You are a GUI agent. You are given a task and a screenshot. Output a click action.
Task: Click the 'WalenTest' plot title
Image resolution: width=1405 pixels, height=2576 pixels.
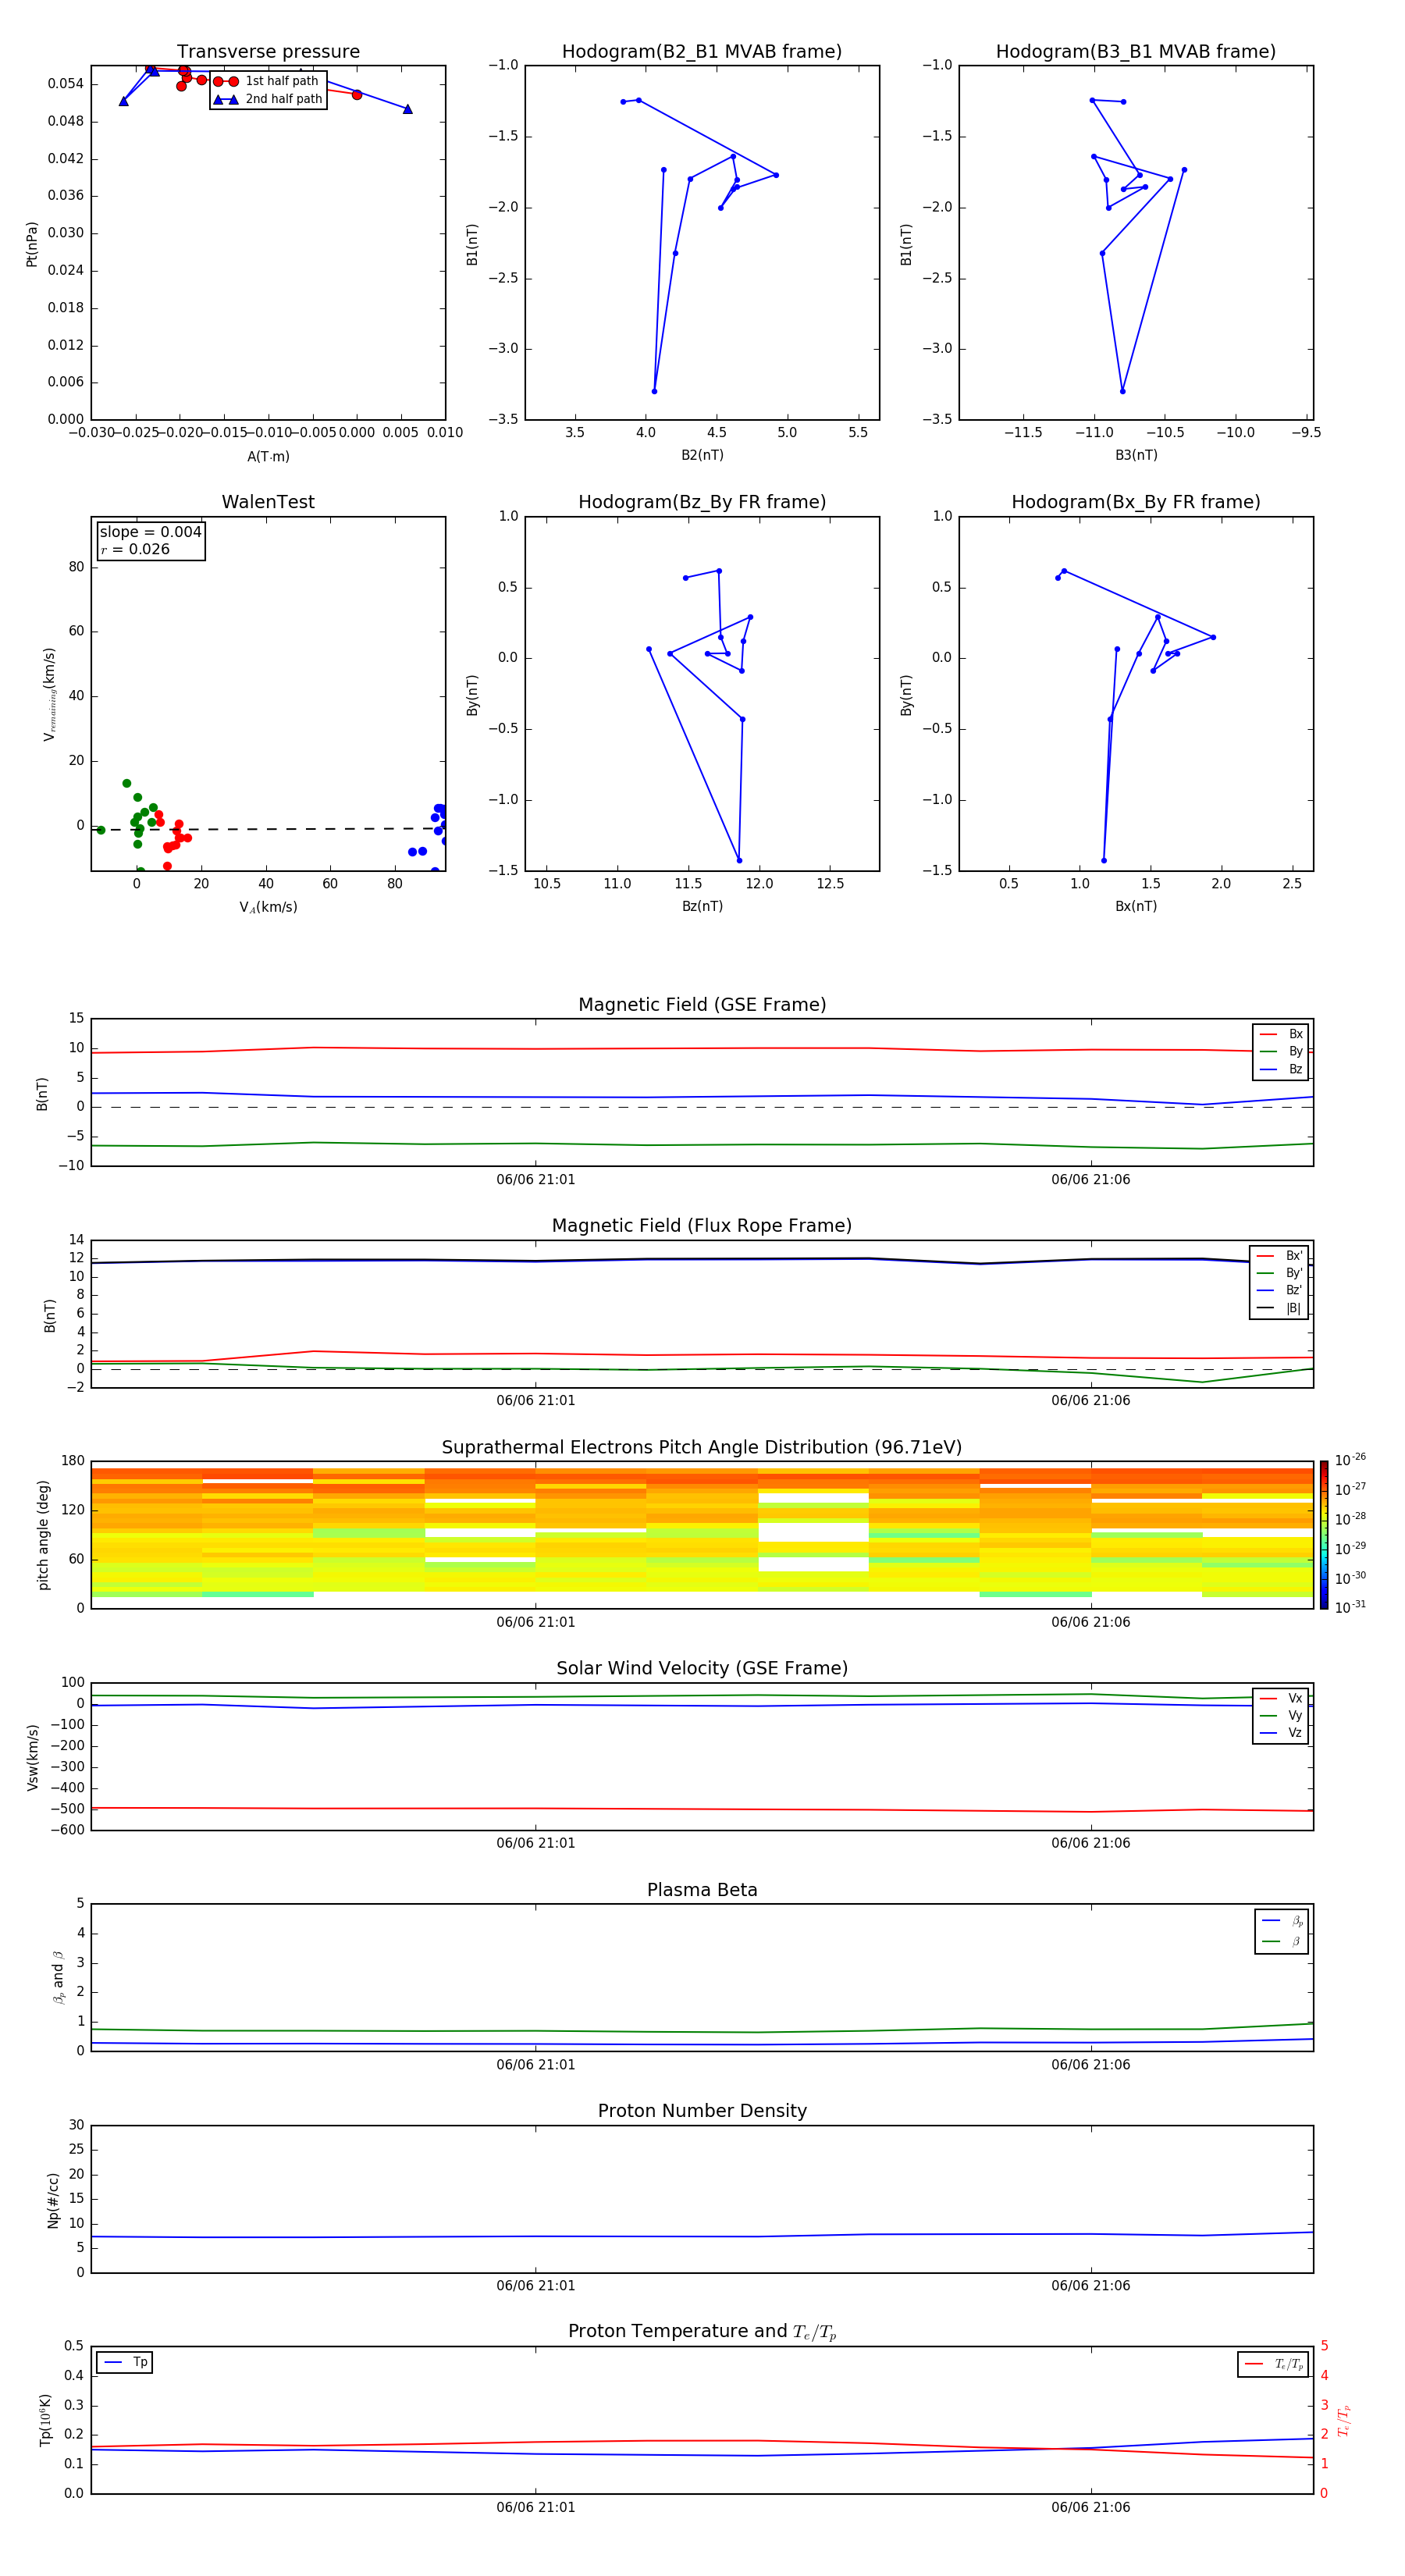tap(268, 502)
